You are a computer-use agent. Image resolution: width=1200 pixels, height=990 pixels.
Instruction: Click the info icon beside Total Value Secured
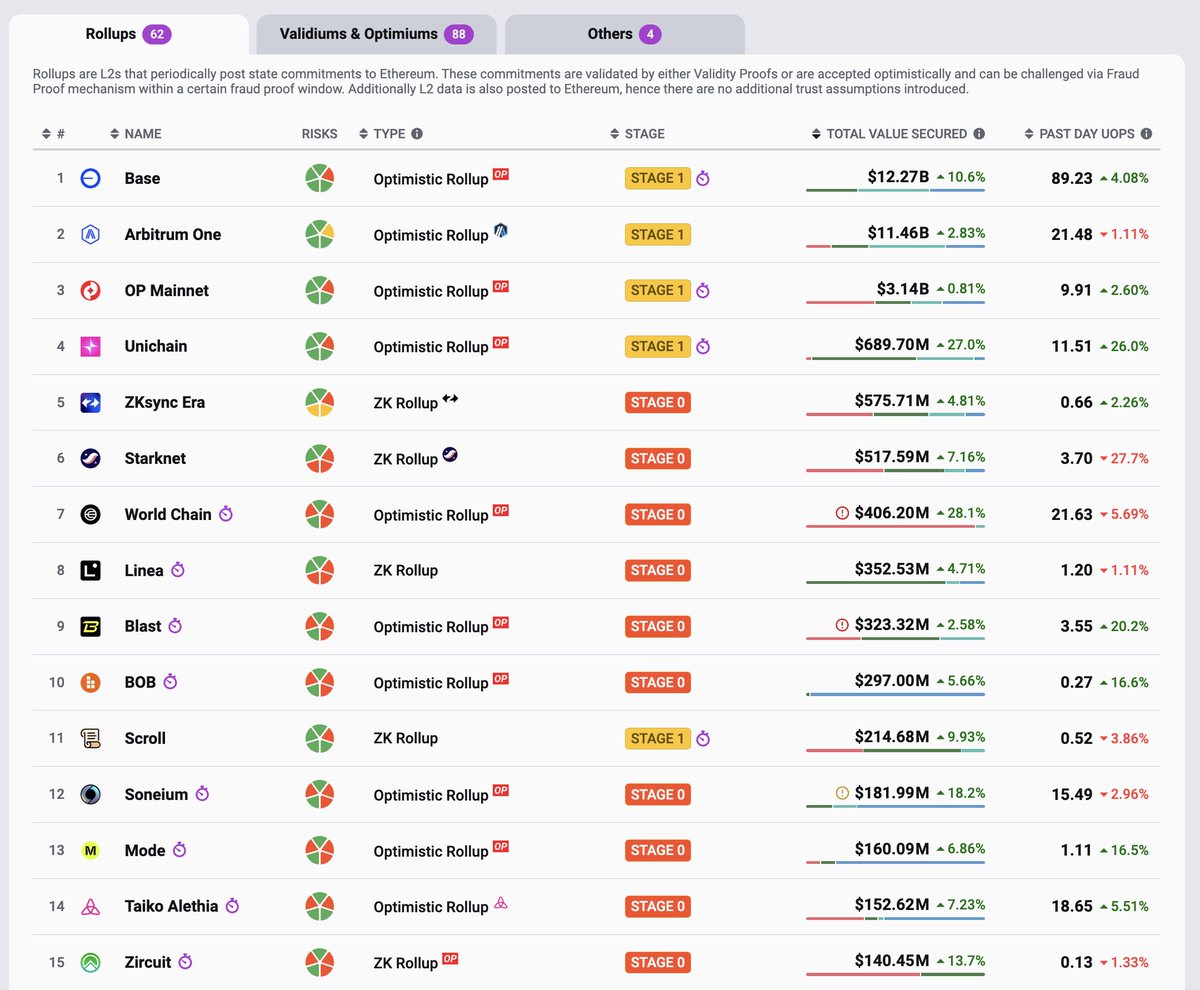[979, 134]
